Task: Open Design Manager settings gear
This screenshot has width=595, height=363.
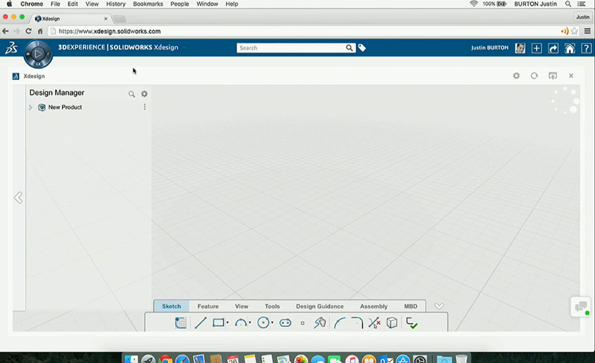Action: (x=144, y=94)
